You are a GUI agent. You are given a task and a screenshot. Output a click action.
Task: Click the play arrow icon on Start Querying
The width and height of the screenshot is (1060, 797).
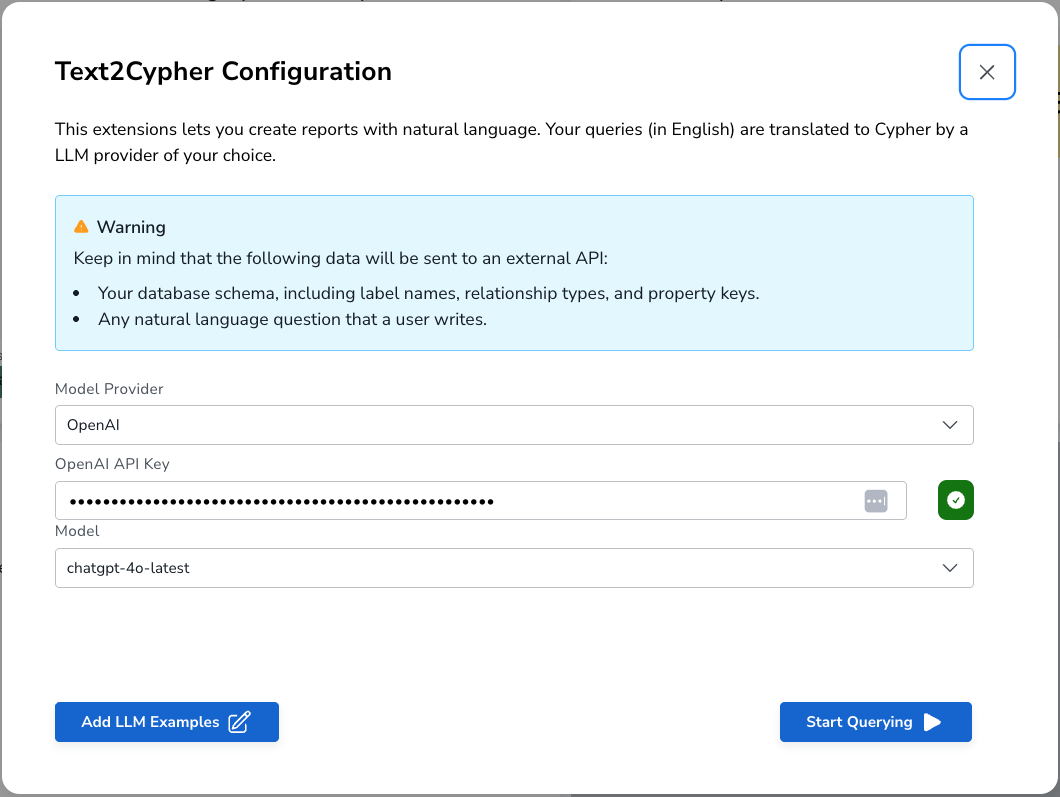click(934, 721)
